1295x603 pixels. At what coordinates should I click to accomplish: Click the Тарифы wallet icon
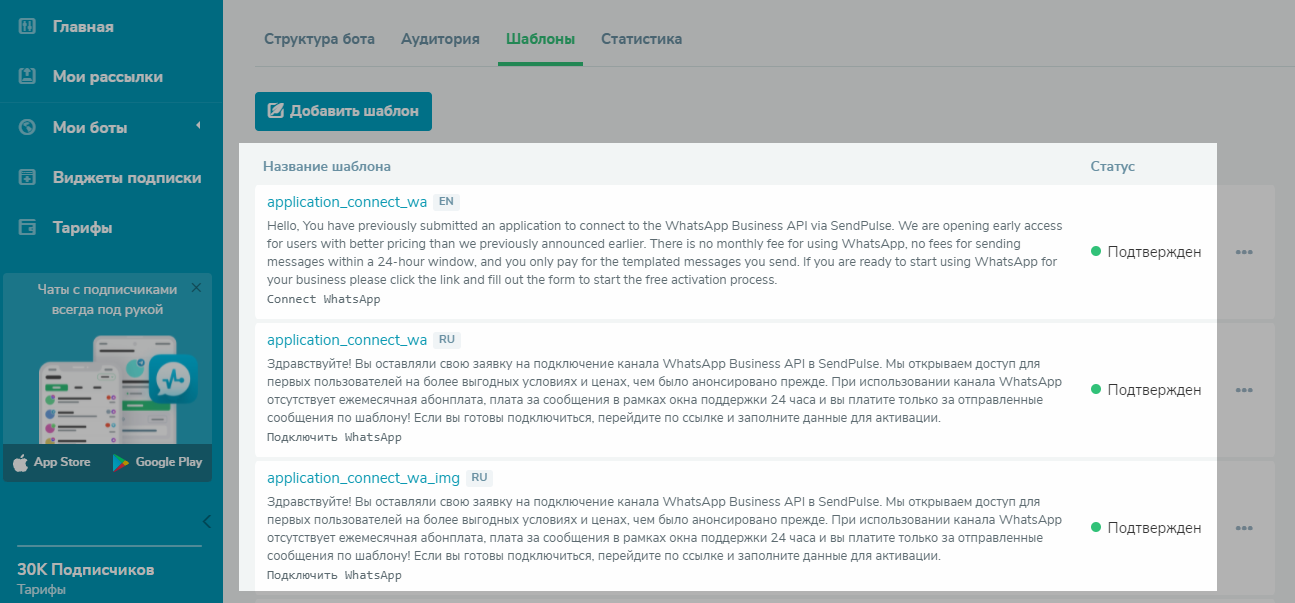28,227
